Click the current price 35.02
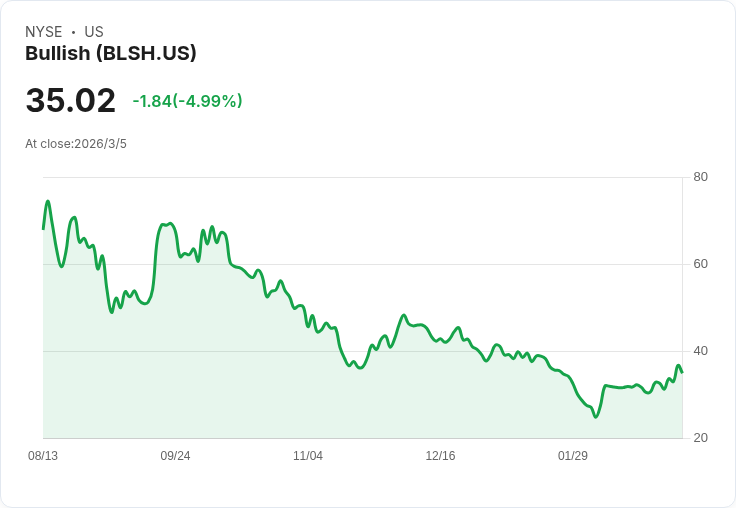 70,101
